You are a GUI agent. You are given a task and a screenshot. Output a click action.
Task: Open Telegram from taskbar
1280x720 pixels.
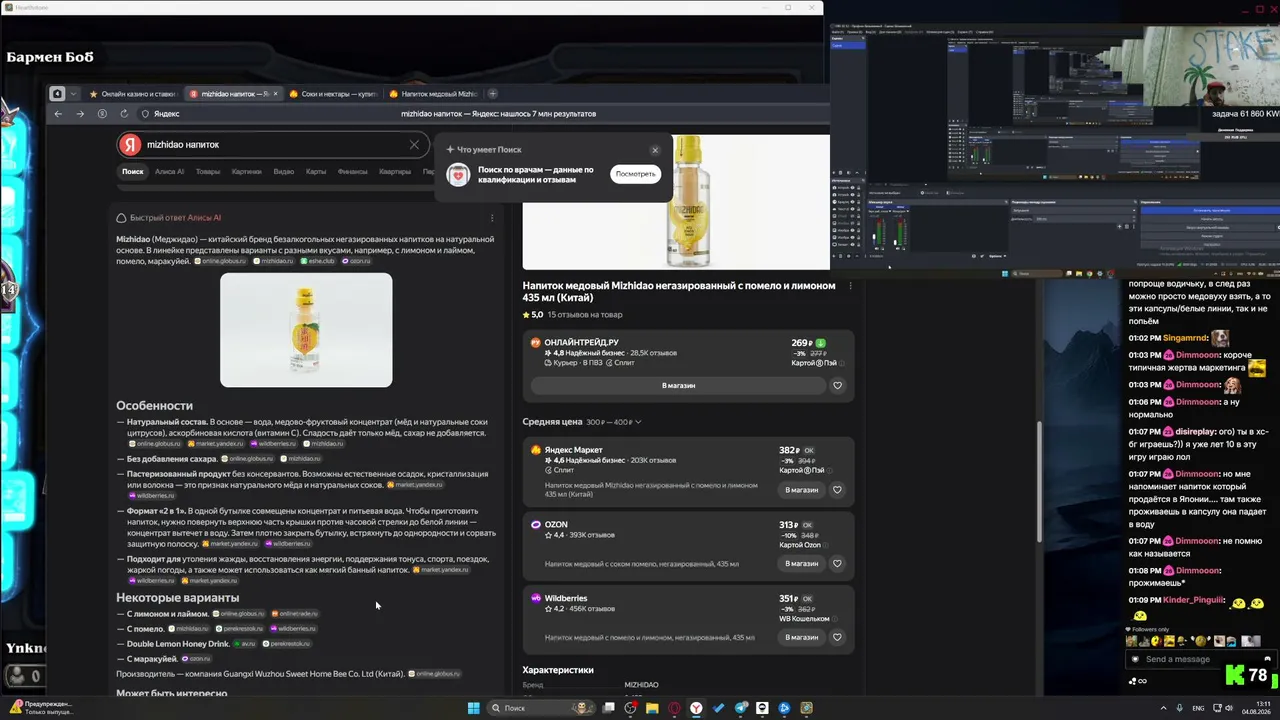click(x=740, y=708)
